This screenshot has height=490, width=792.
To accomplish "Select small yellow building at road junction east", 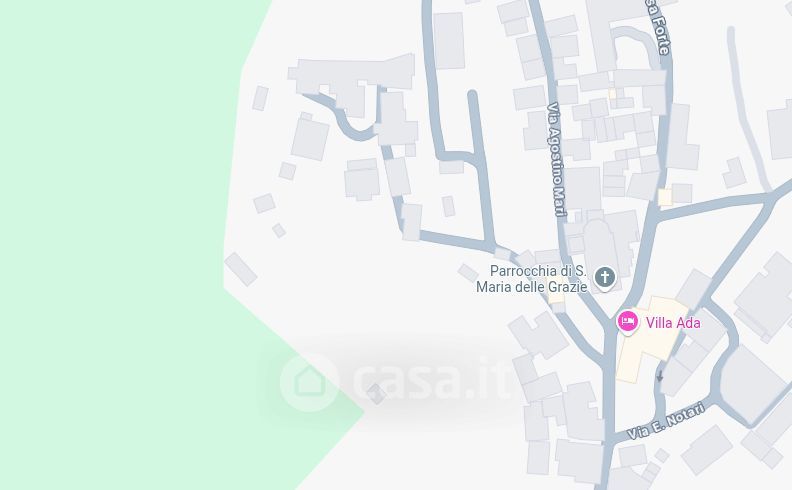I will pyautogui.click(x=665, y=197).
